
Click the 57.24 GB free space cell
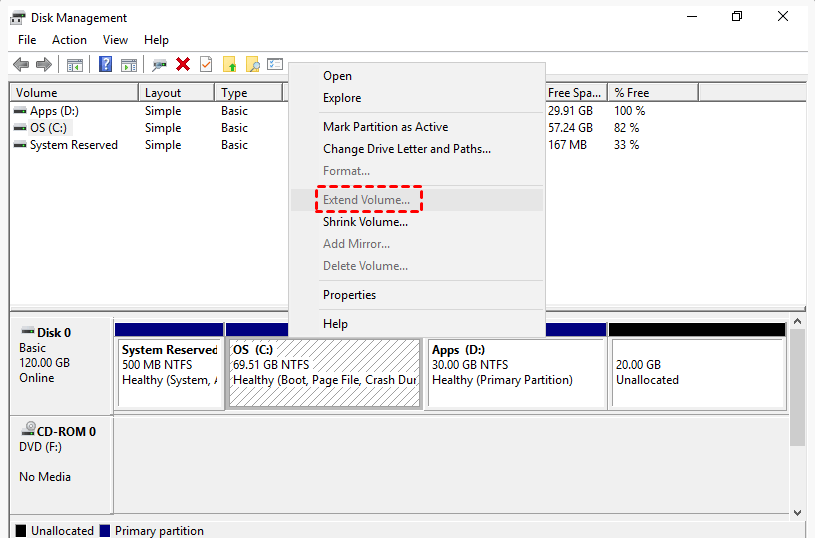[570, 128]
